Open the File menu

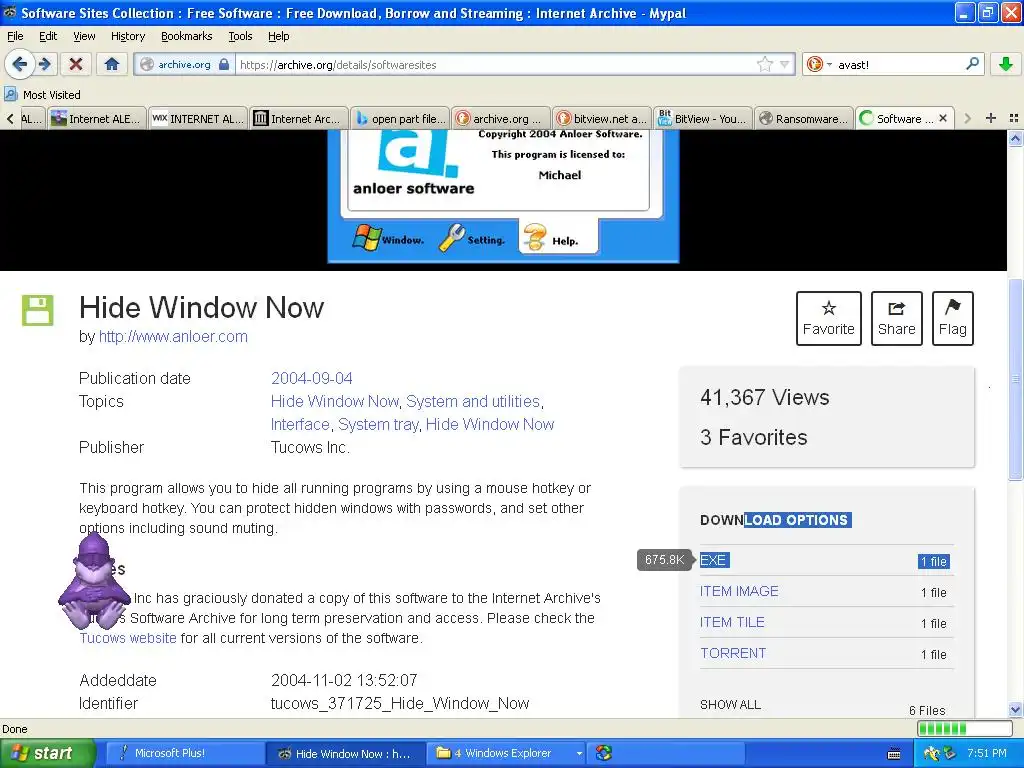pos(15,36)
